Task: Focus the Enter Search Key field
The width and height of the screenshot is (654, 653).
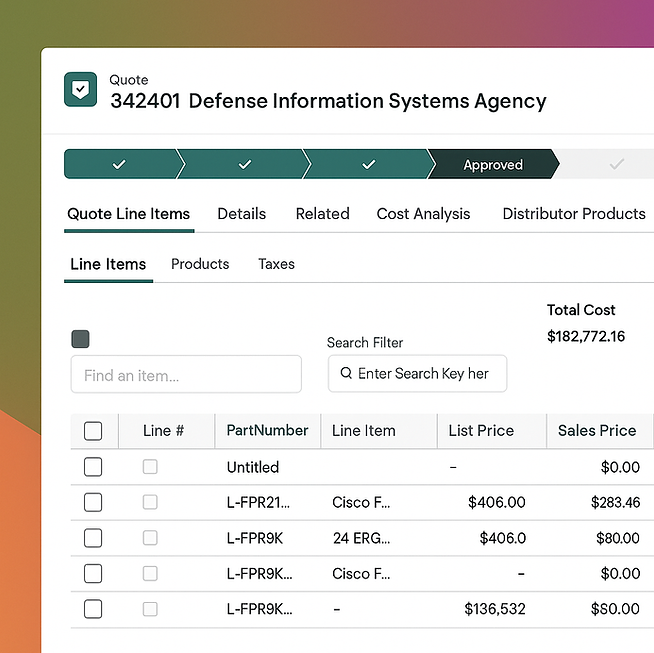Action: [418, 373]
